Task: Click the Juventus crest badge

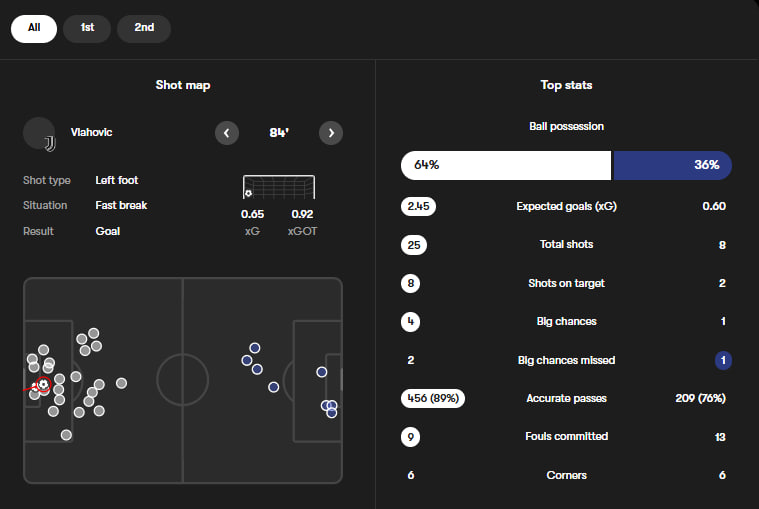Action: point(50,144)
